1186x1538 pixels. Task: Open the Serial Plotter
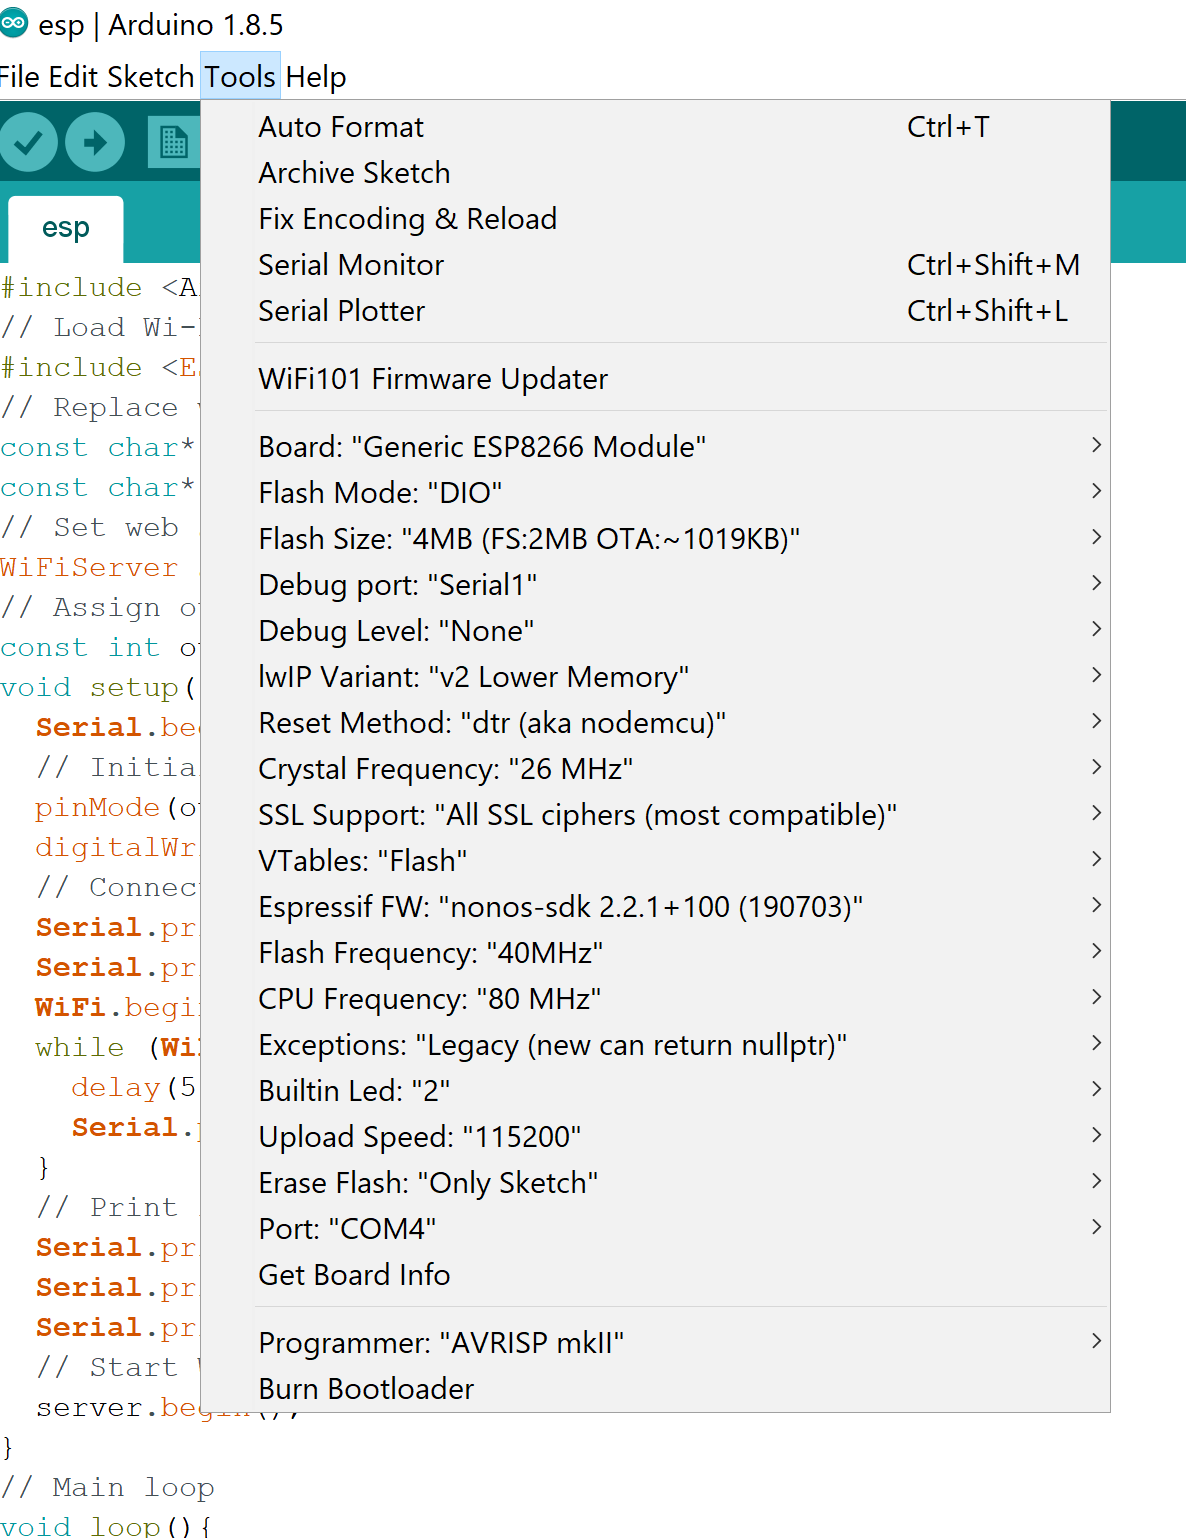point(341,311)
